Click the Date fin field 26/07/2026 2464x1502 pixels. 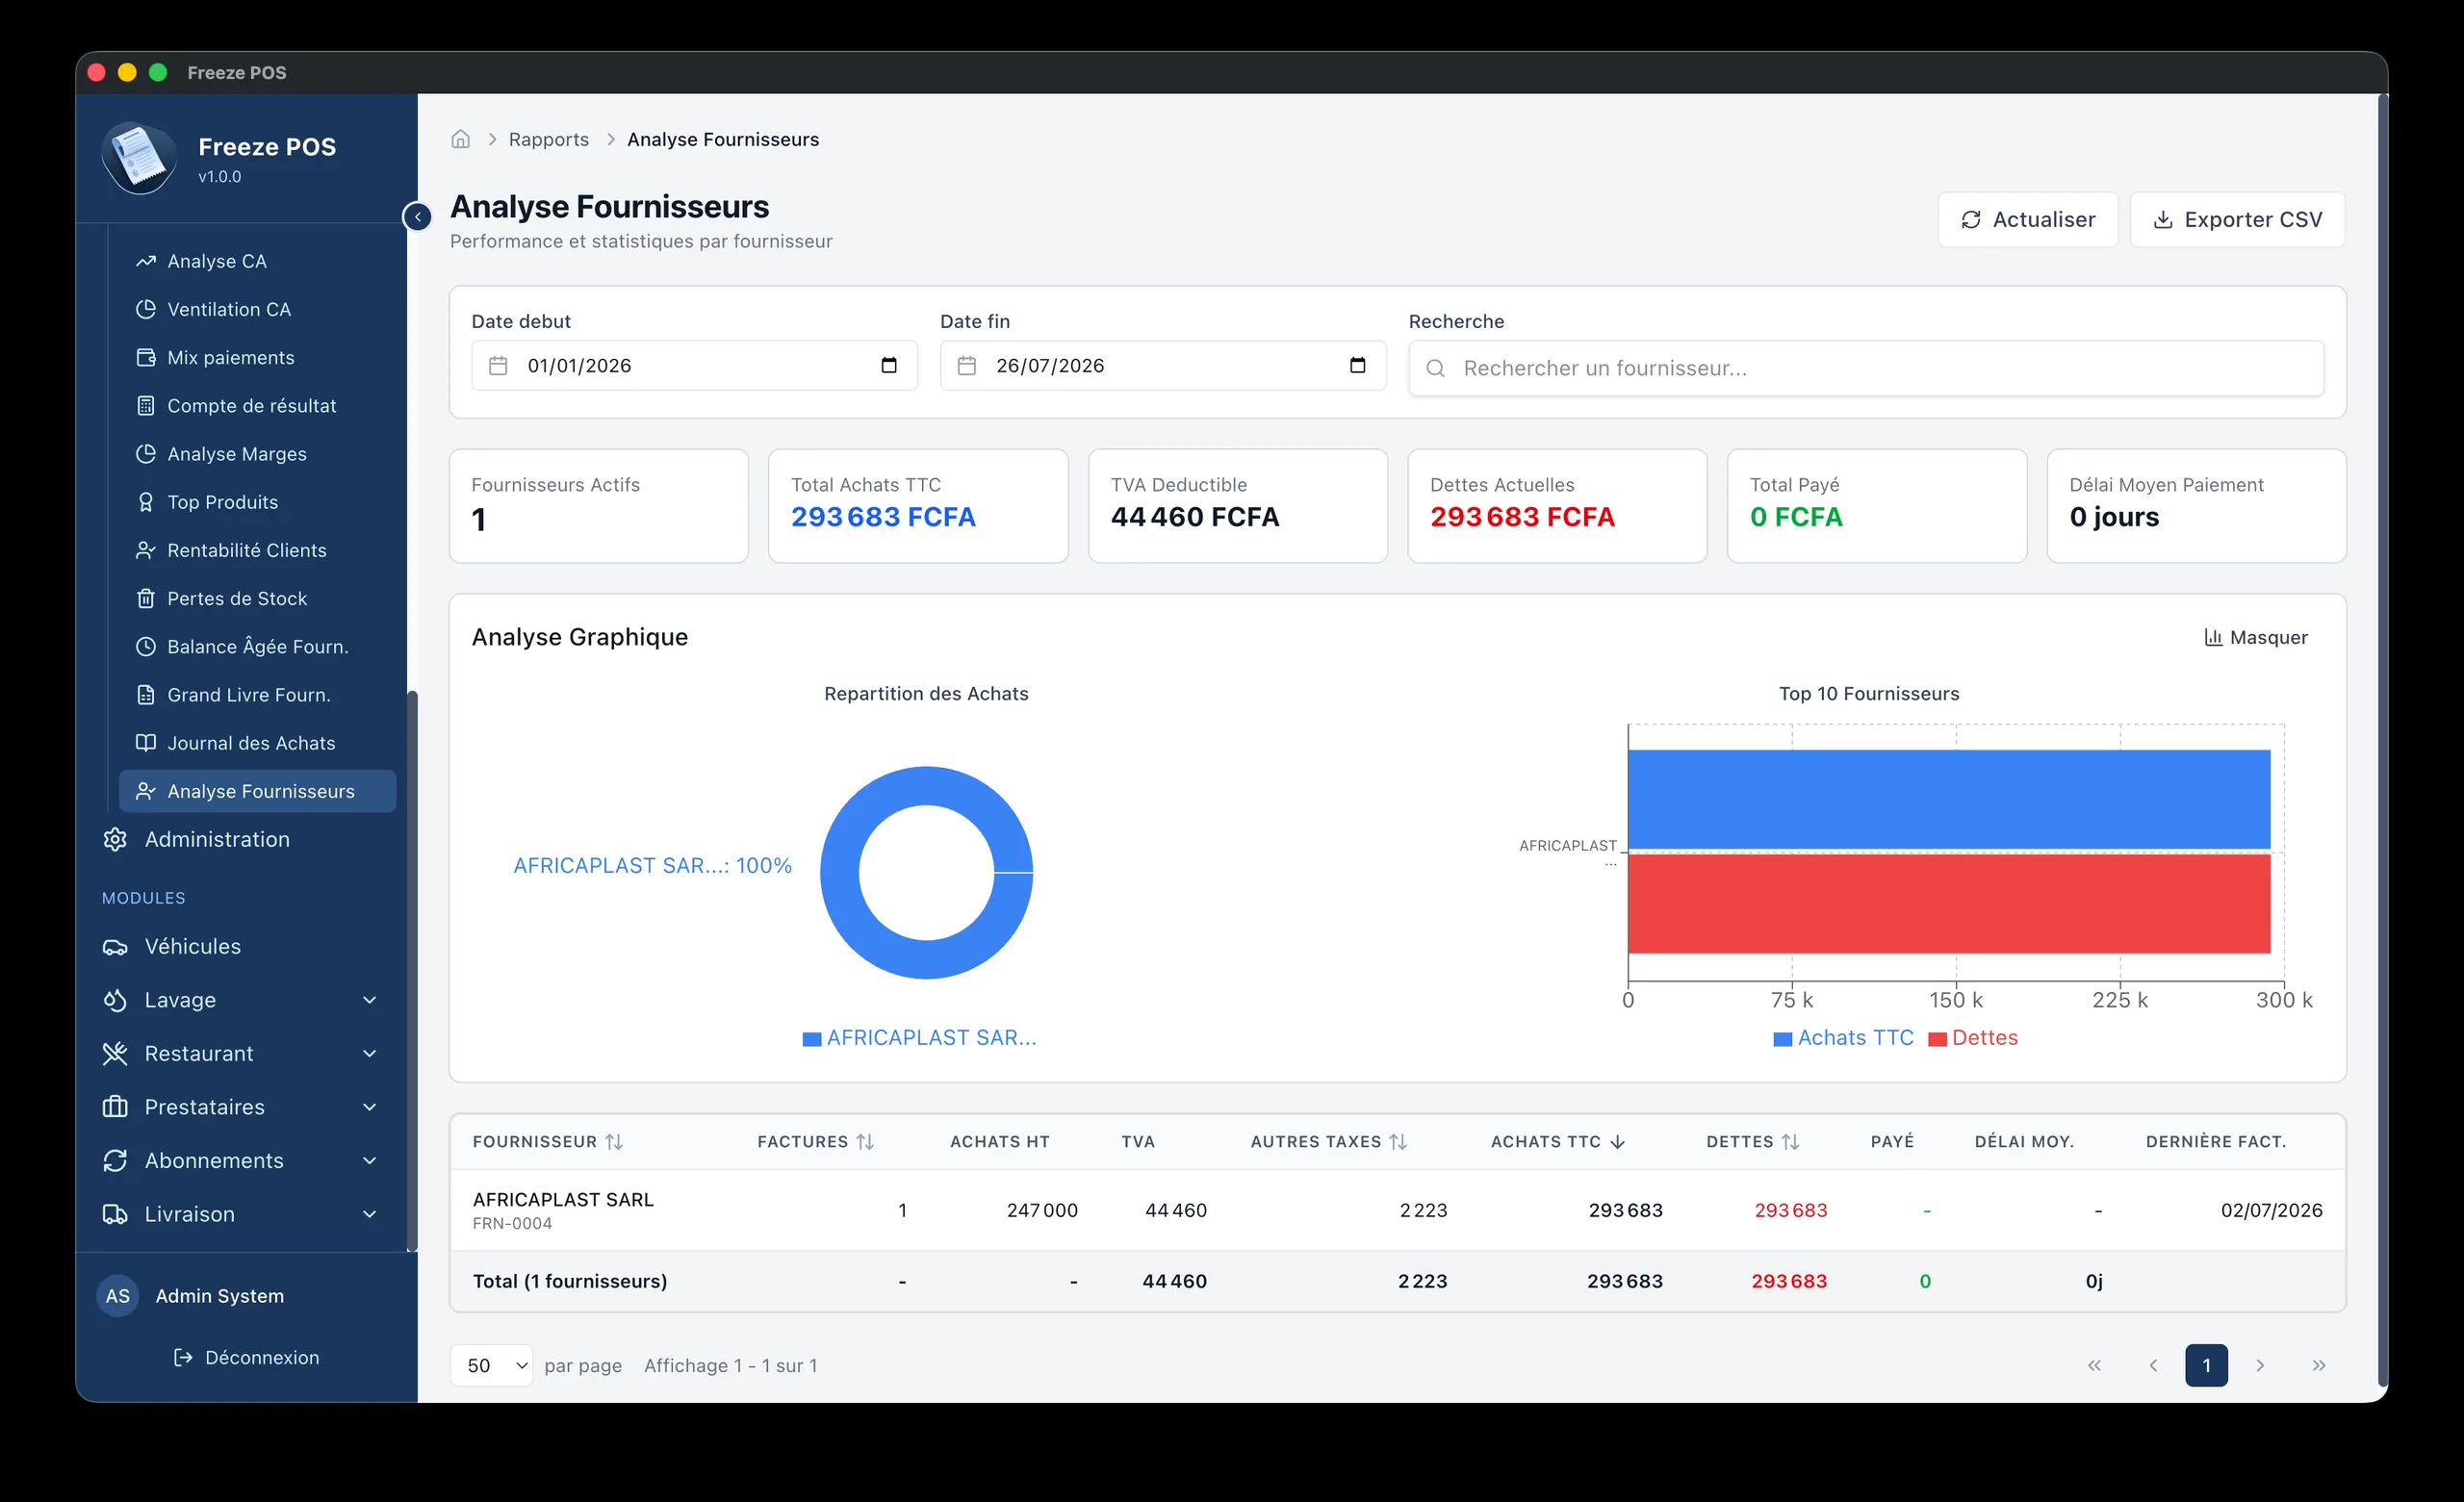click(1163, 365)
